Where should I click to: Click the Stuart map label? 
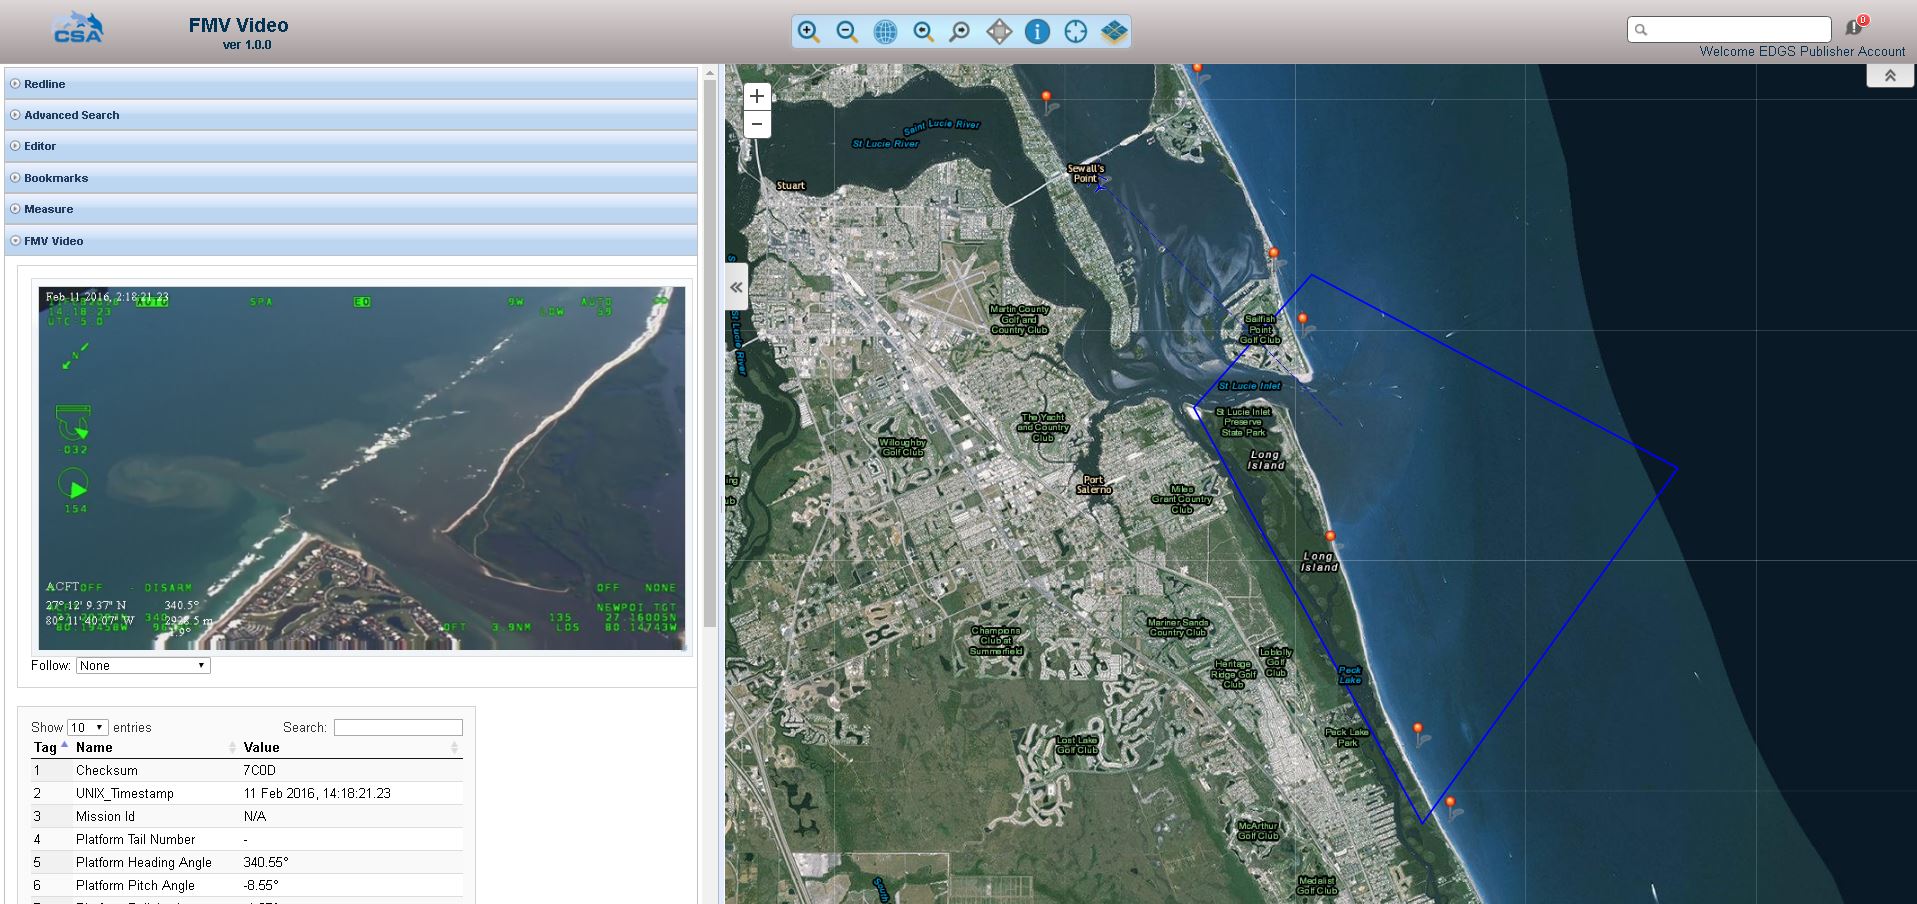pos(791,185)
